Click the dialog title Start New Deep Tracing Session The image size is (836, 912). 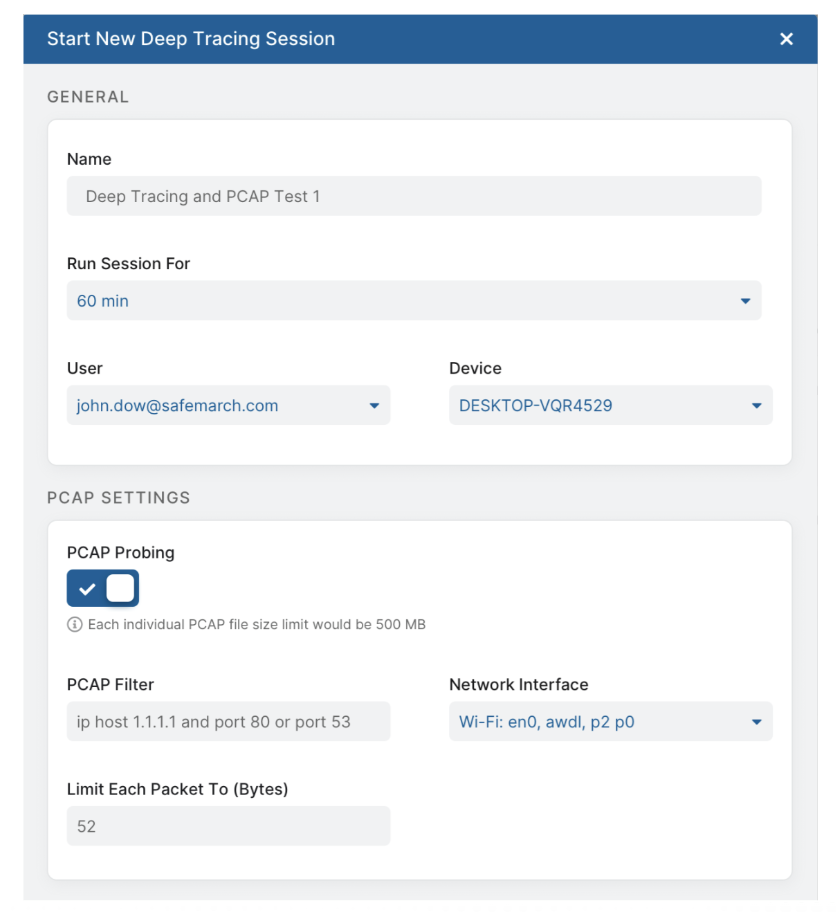[191, 39]
